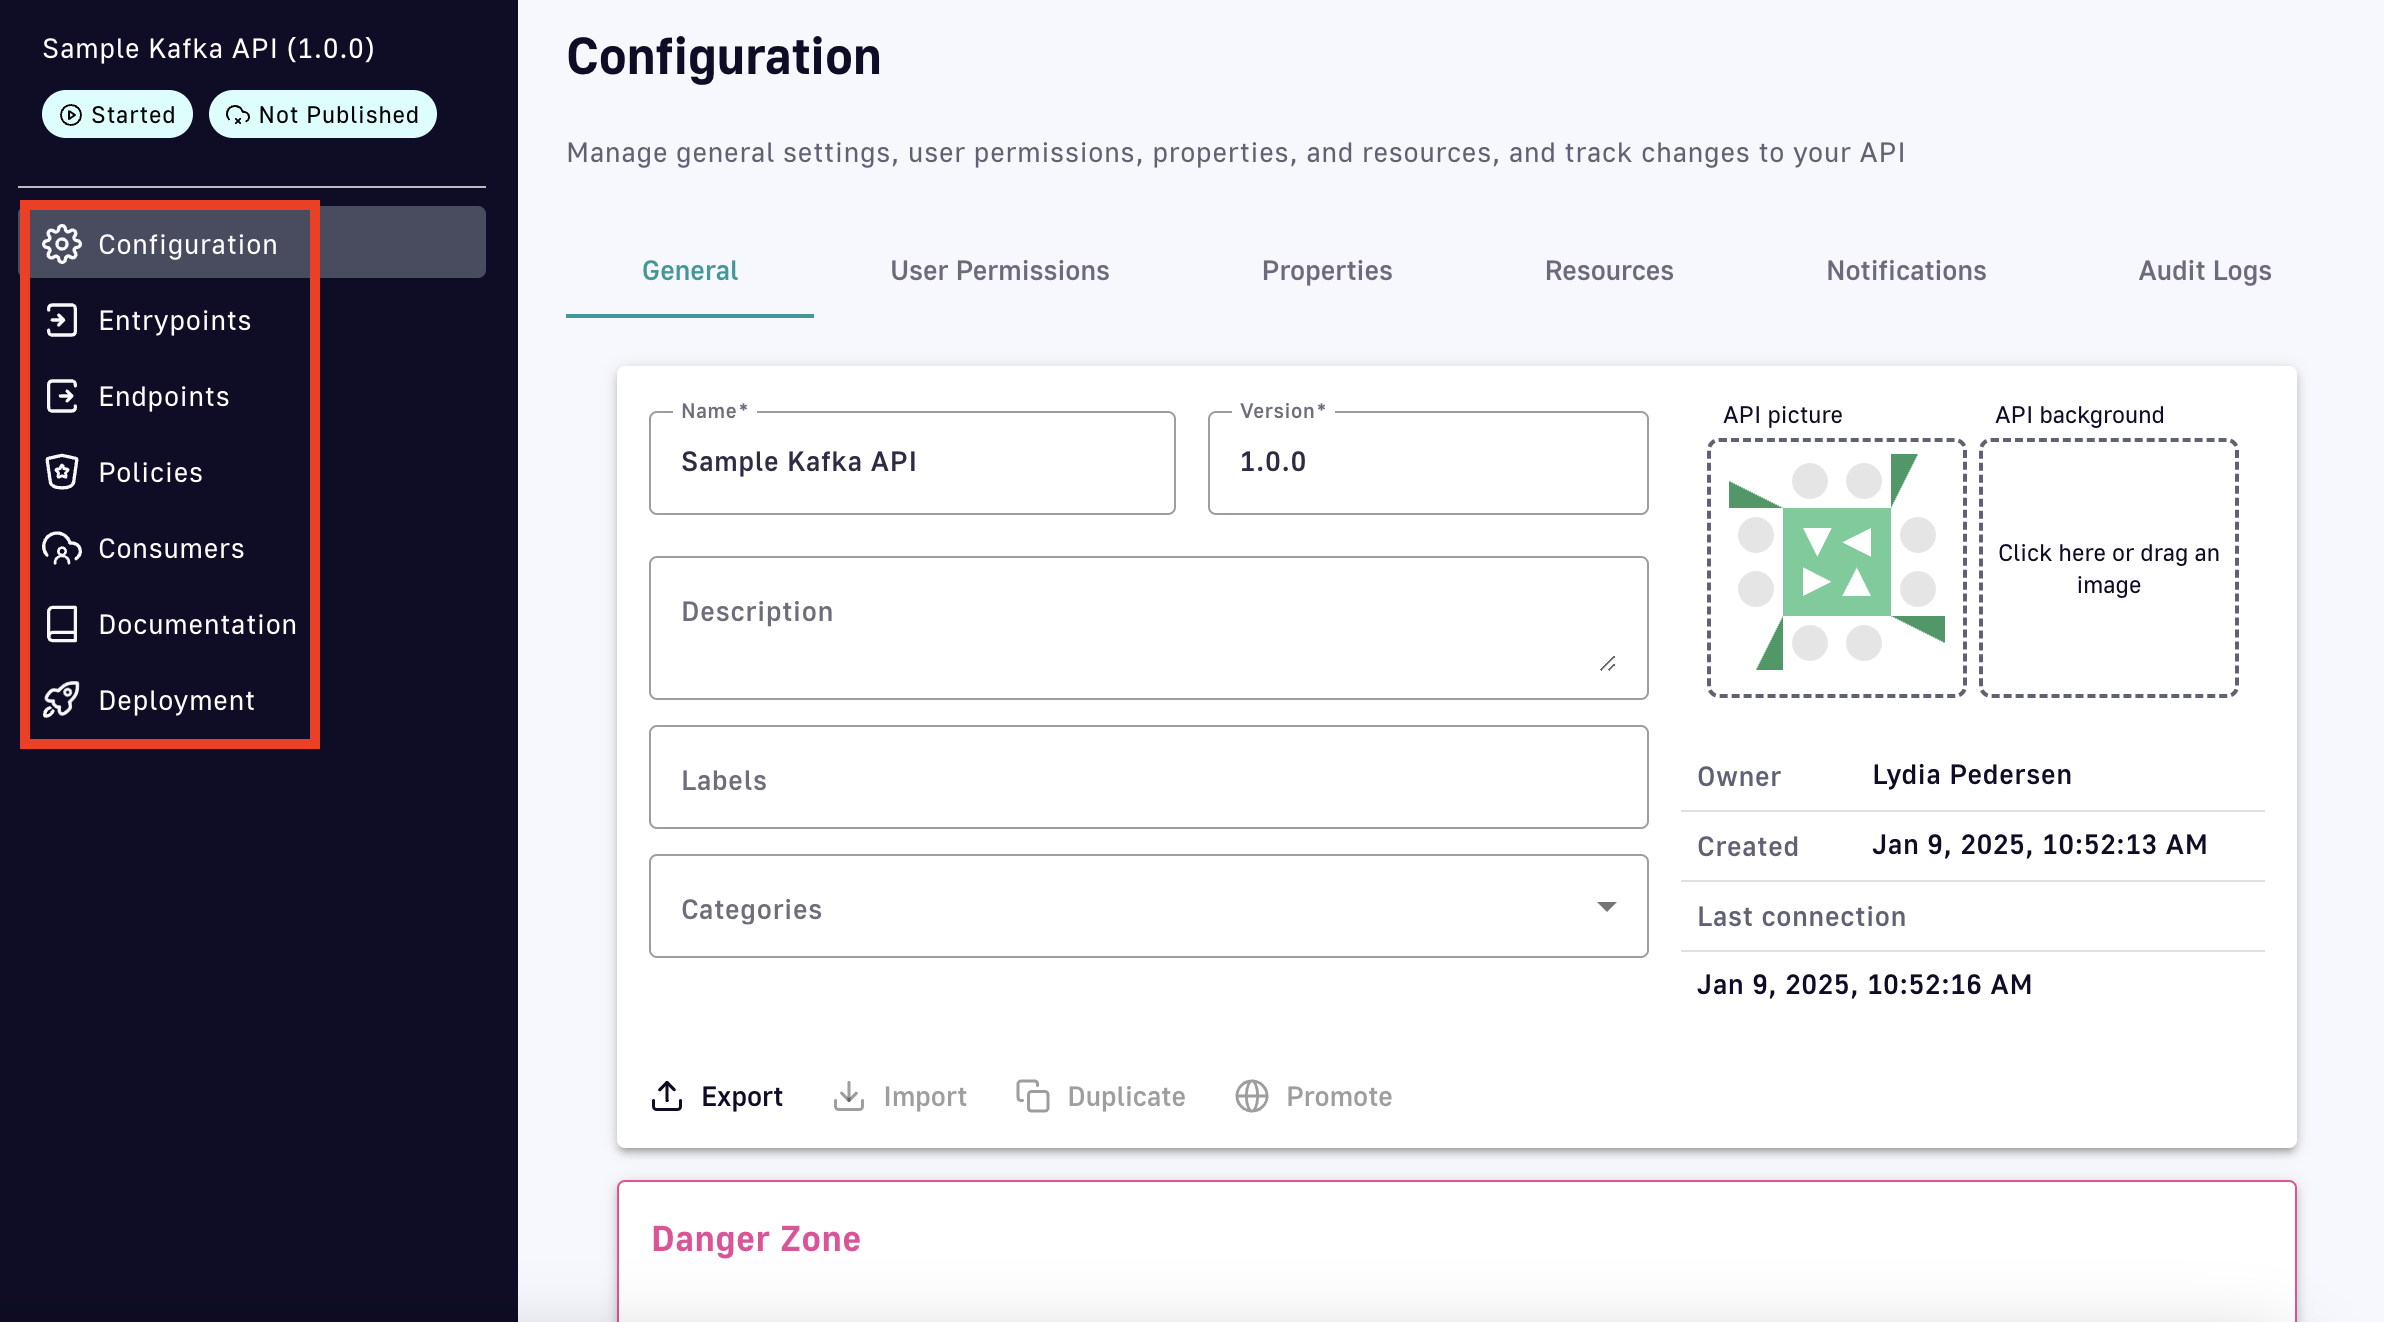Click the API picture thumbnail
Viewport: 2384px width, 1322px height.
click(1836, 568)
